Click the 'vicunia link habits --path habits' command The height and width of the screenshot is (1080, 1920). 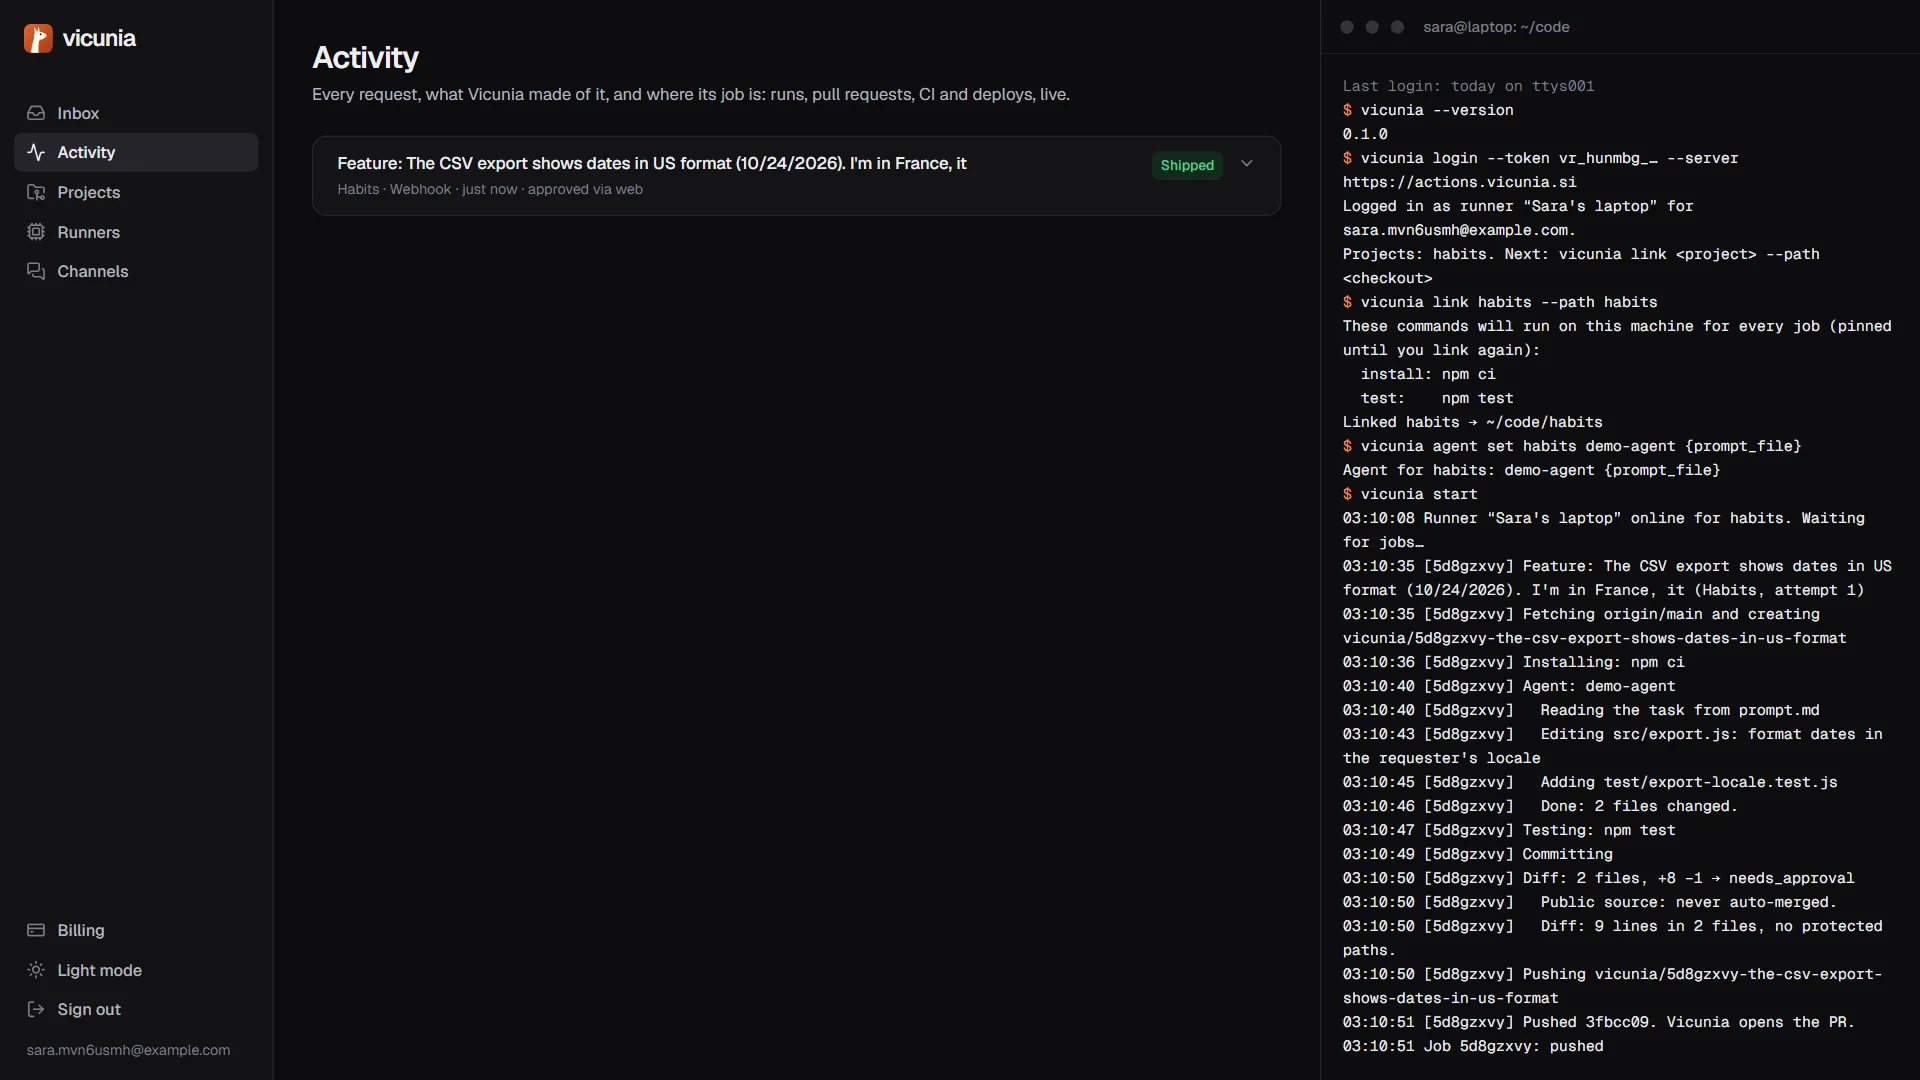[x=1500, y=302]
